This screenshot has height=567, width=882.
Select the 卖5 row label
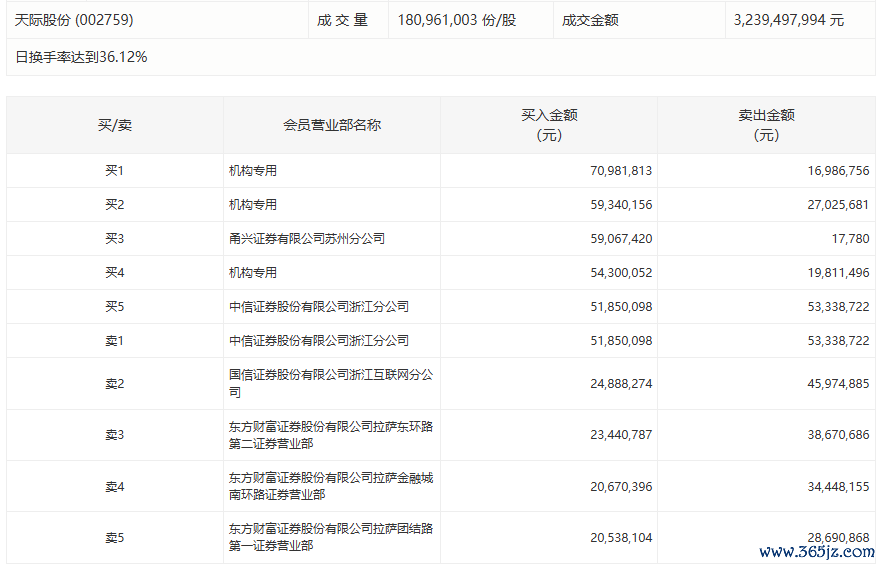click(114, 537)
